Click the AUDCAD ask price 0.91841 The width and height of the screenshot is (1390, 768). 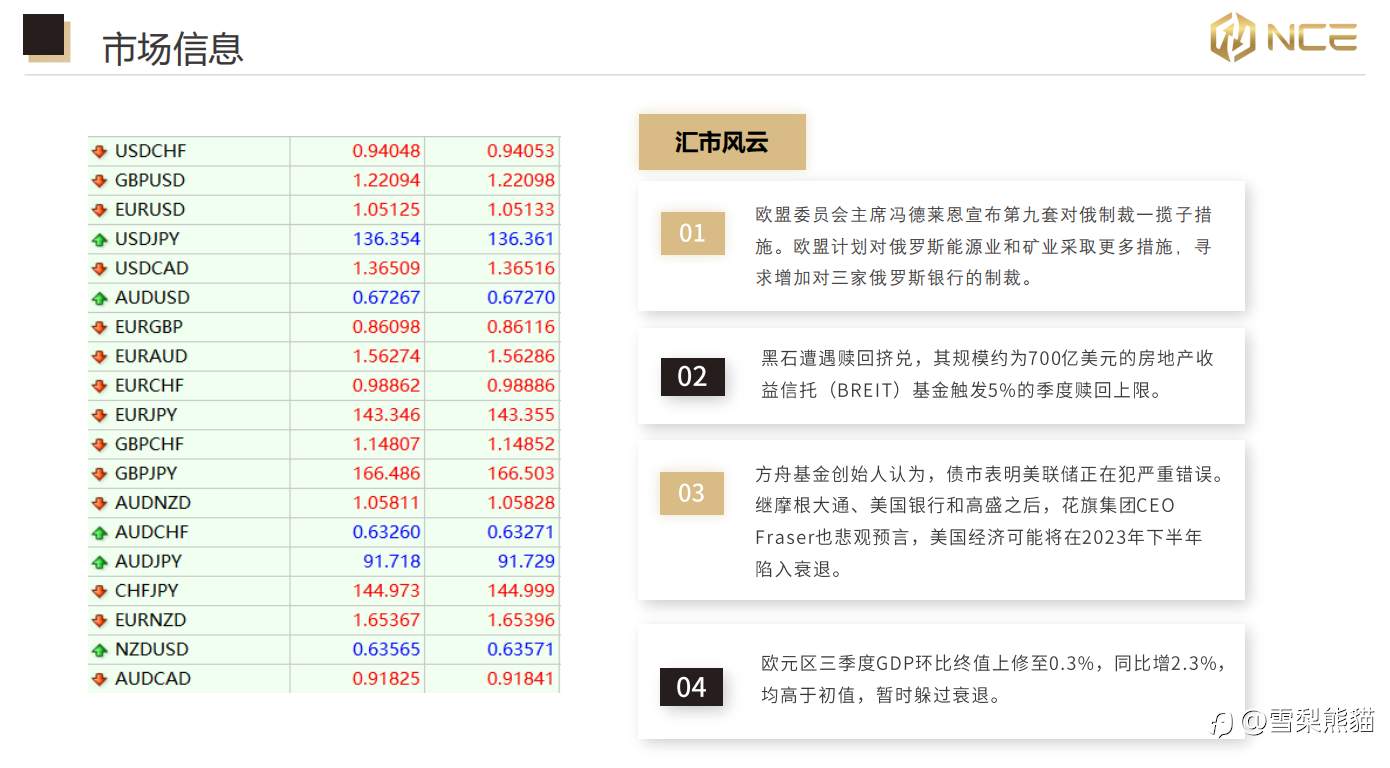[521, 678]
